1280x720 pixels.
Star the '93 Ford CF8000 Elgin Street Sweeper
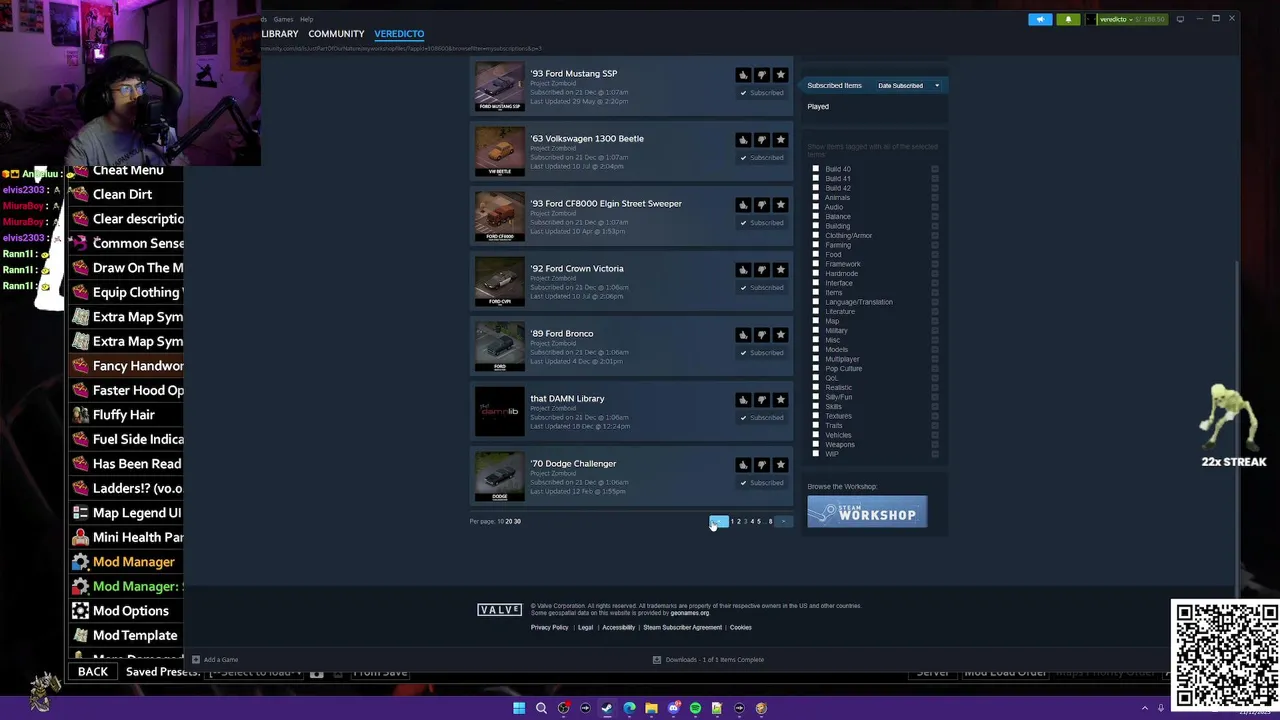click(x=781, y=205)
